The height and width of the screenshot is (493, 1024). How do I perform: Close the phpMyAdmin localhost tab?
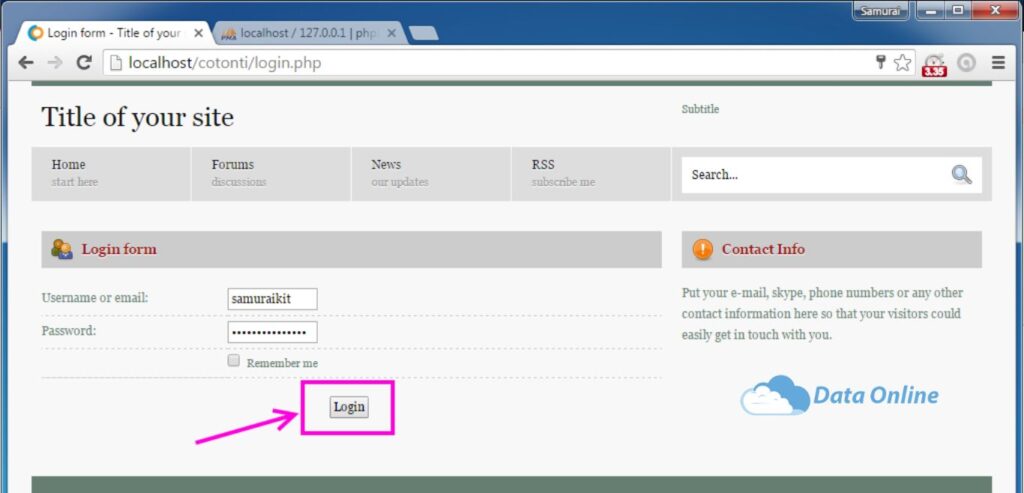tap(391, 33)
